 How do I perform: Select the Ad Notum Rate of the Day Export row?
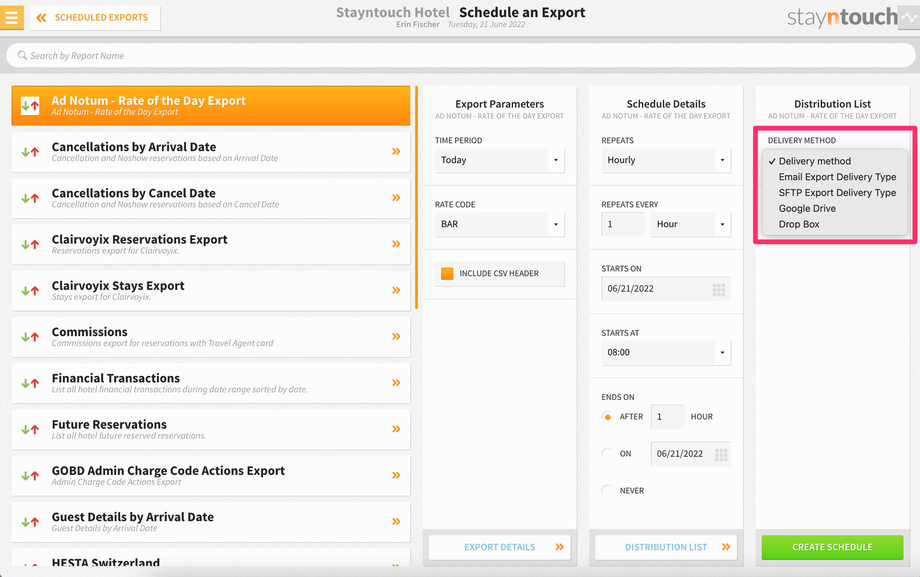211,106
